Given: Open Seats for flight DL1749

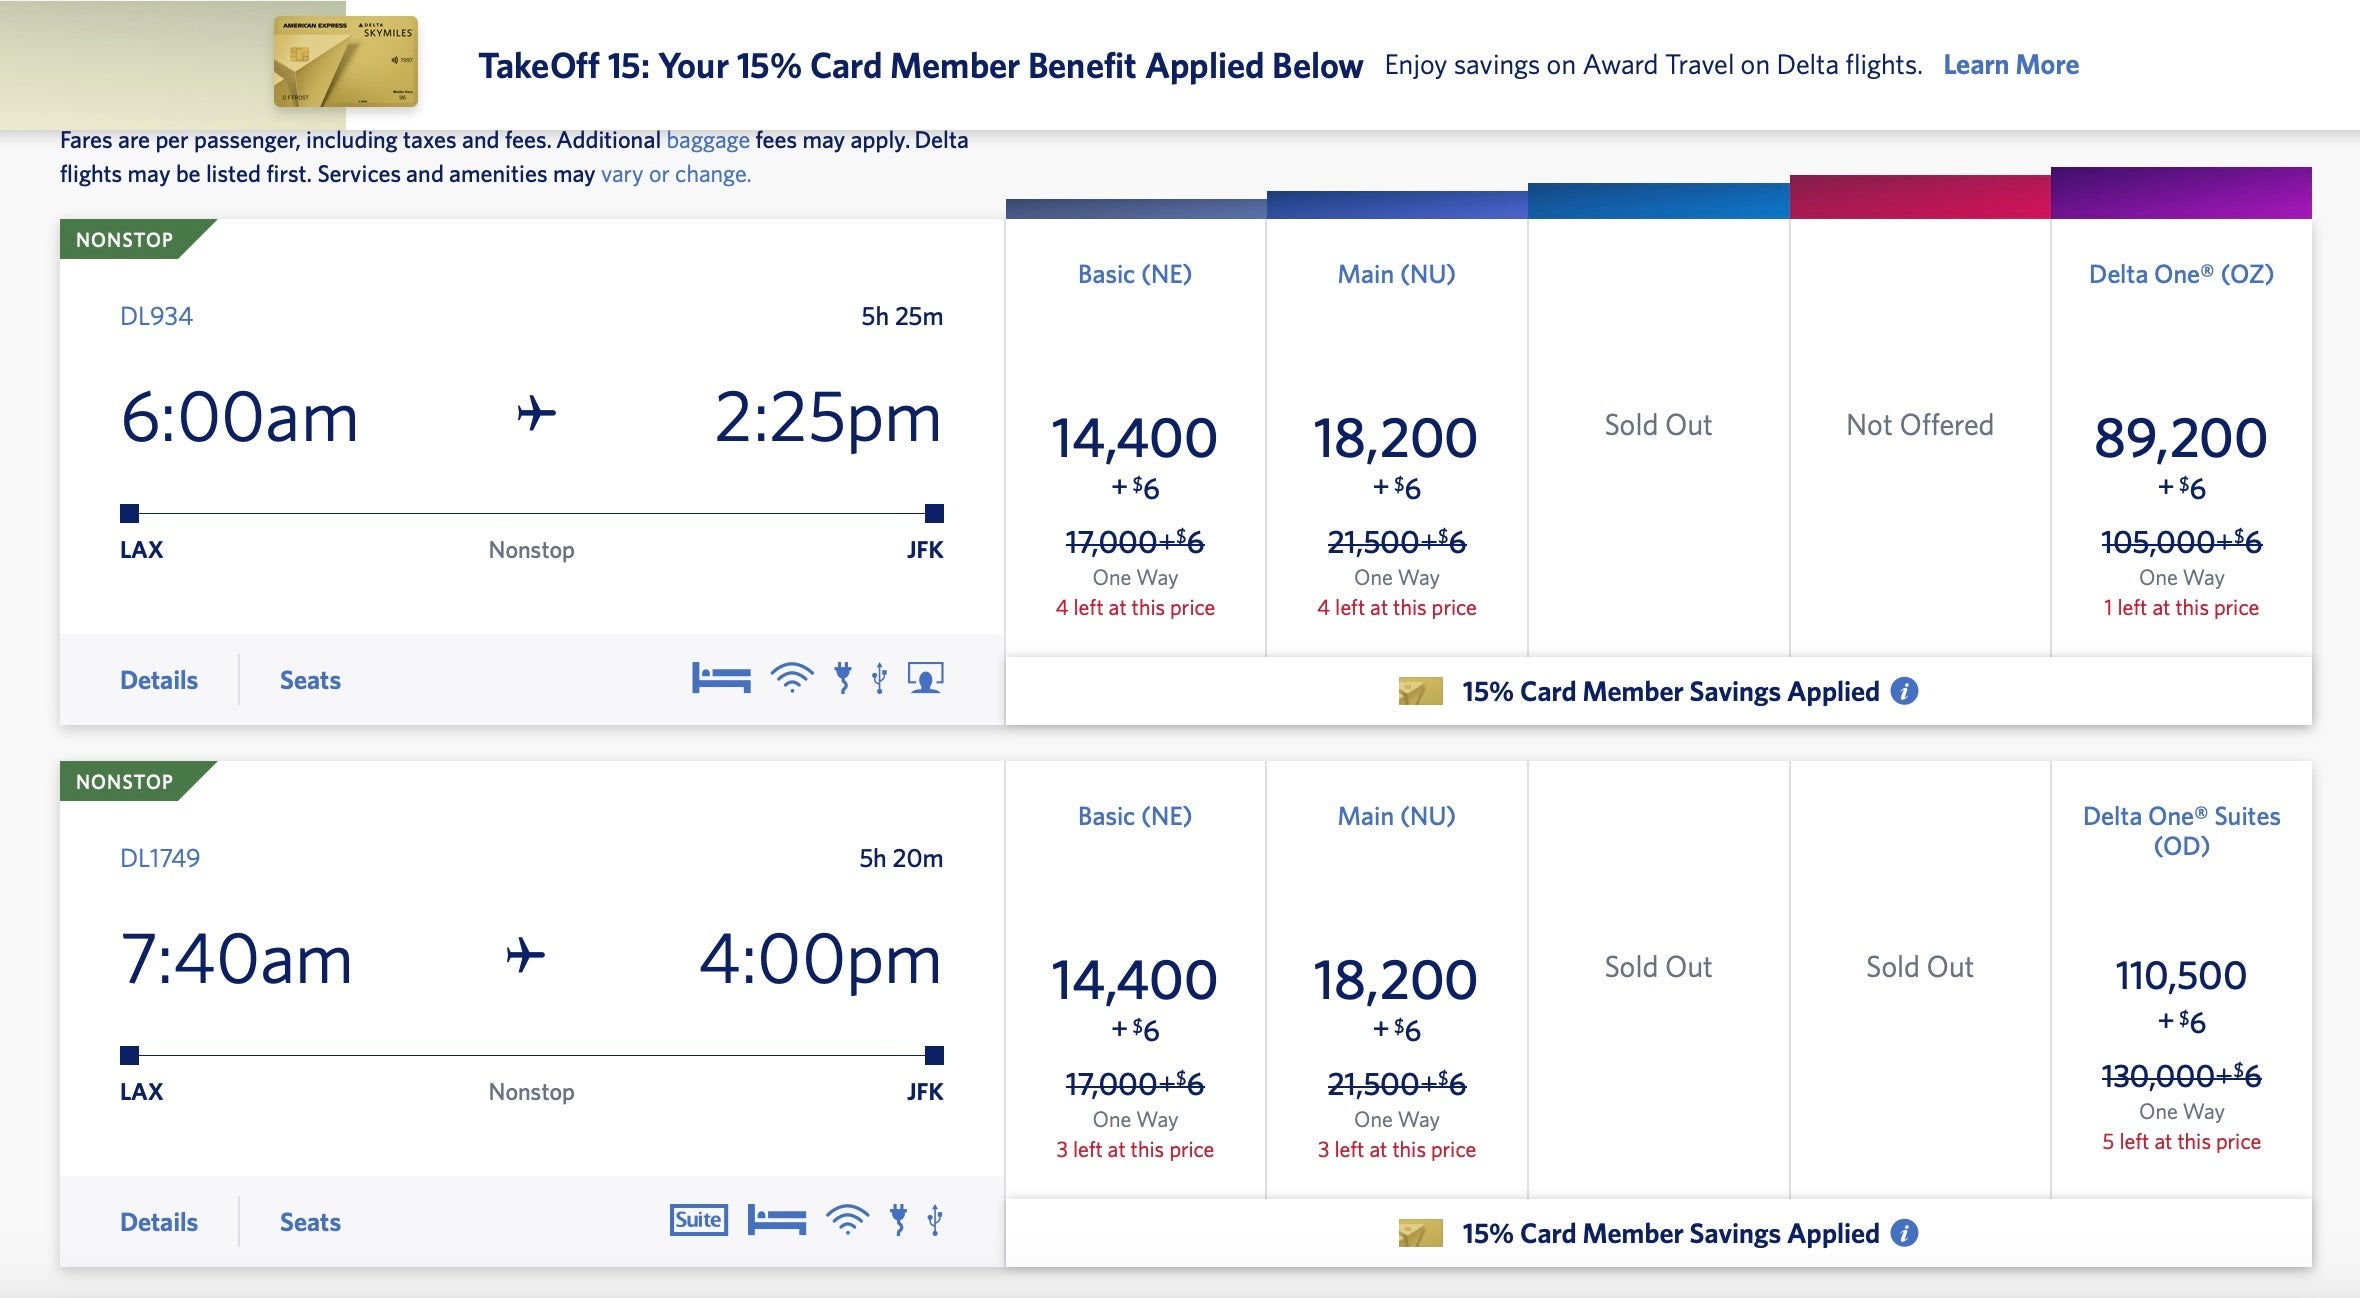Looking at the screenshot, I should [310, 1223].
